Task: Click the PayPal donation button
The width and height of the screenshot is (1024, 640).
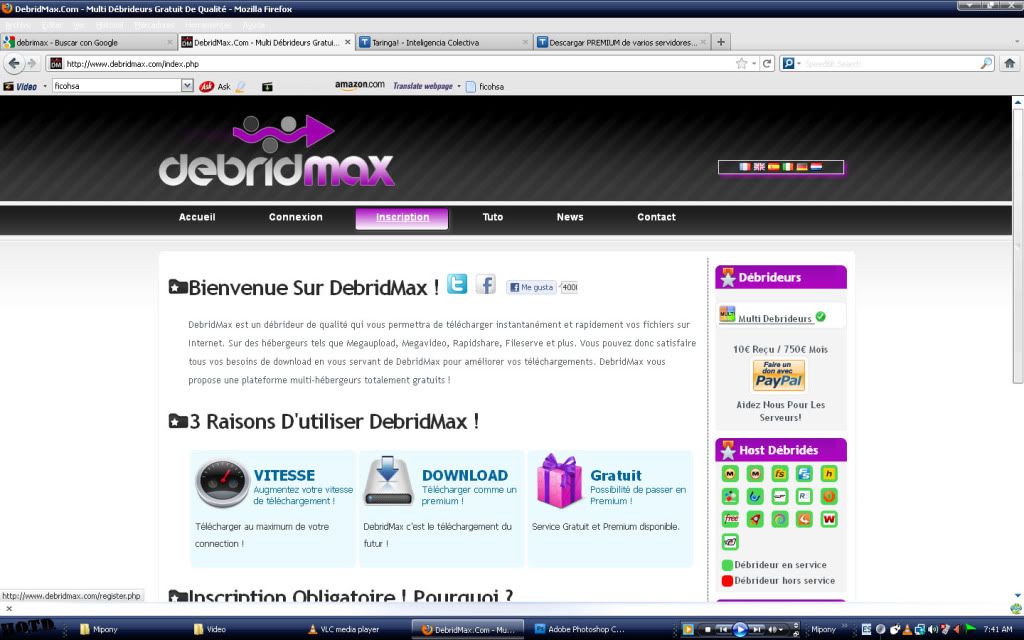Action: pos(779,375)
